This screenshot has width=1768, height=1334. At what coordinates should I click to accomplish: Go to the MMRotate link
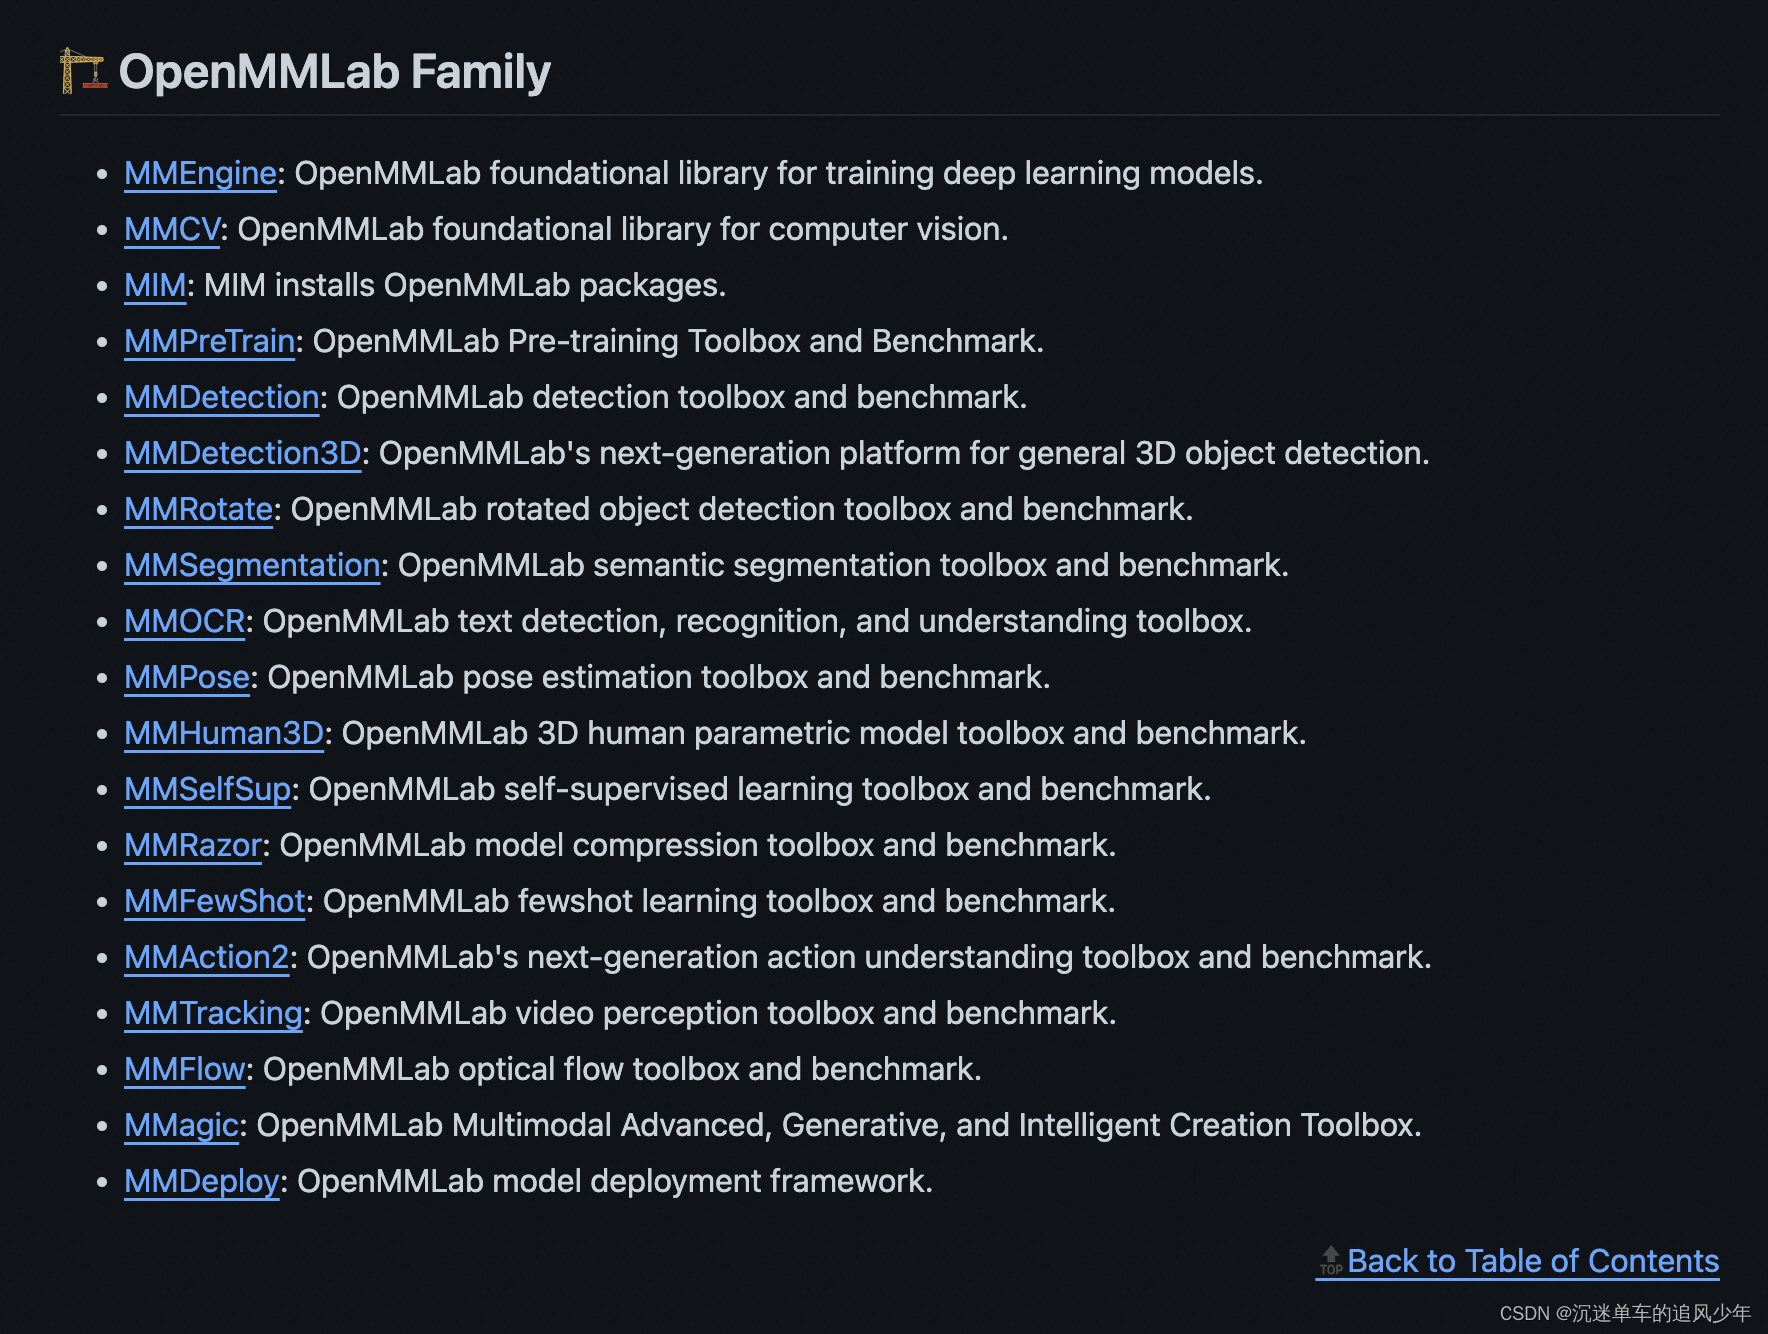coord(199,509)
